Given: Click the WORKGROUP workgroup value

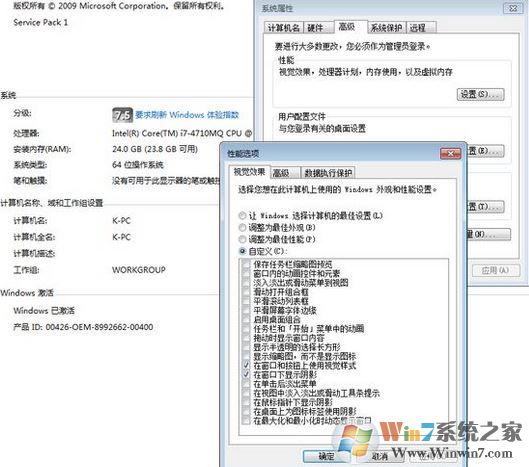Looking at the screenshot, I should 139,270.
